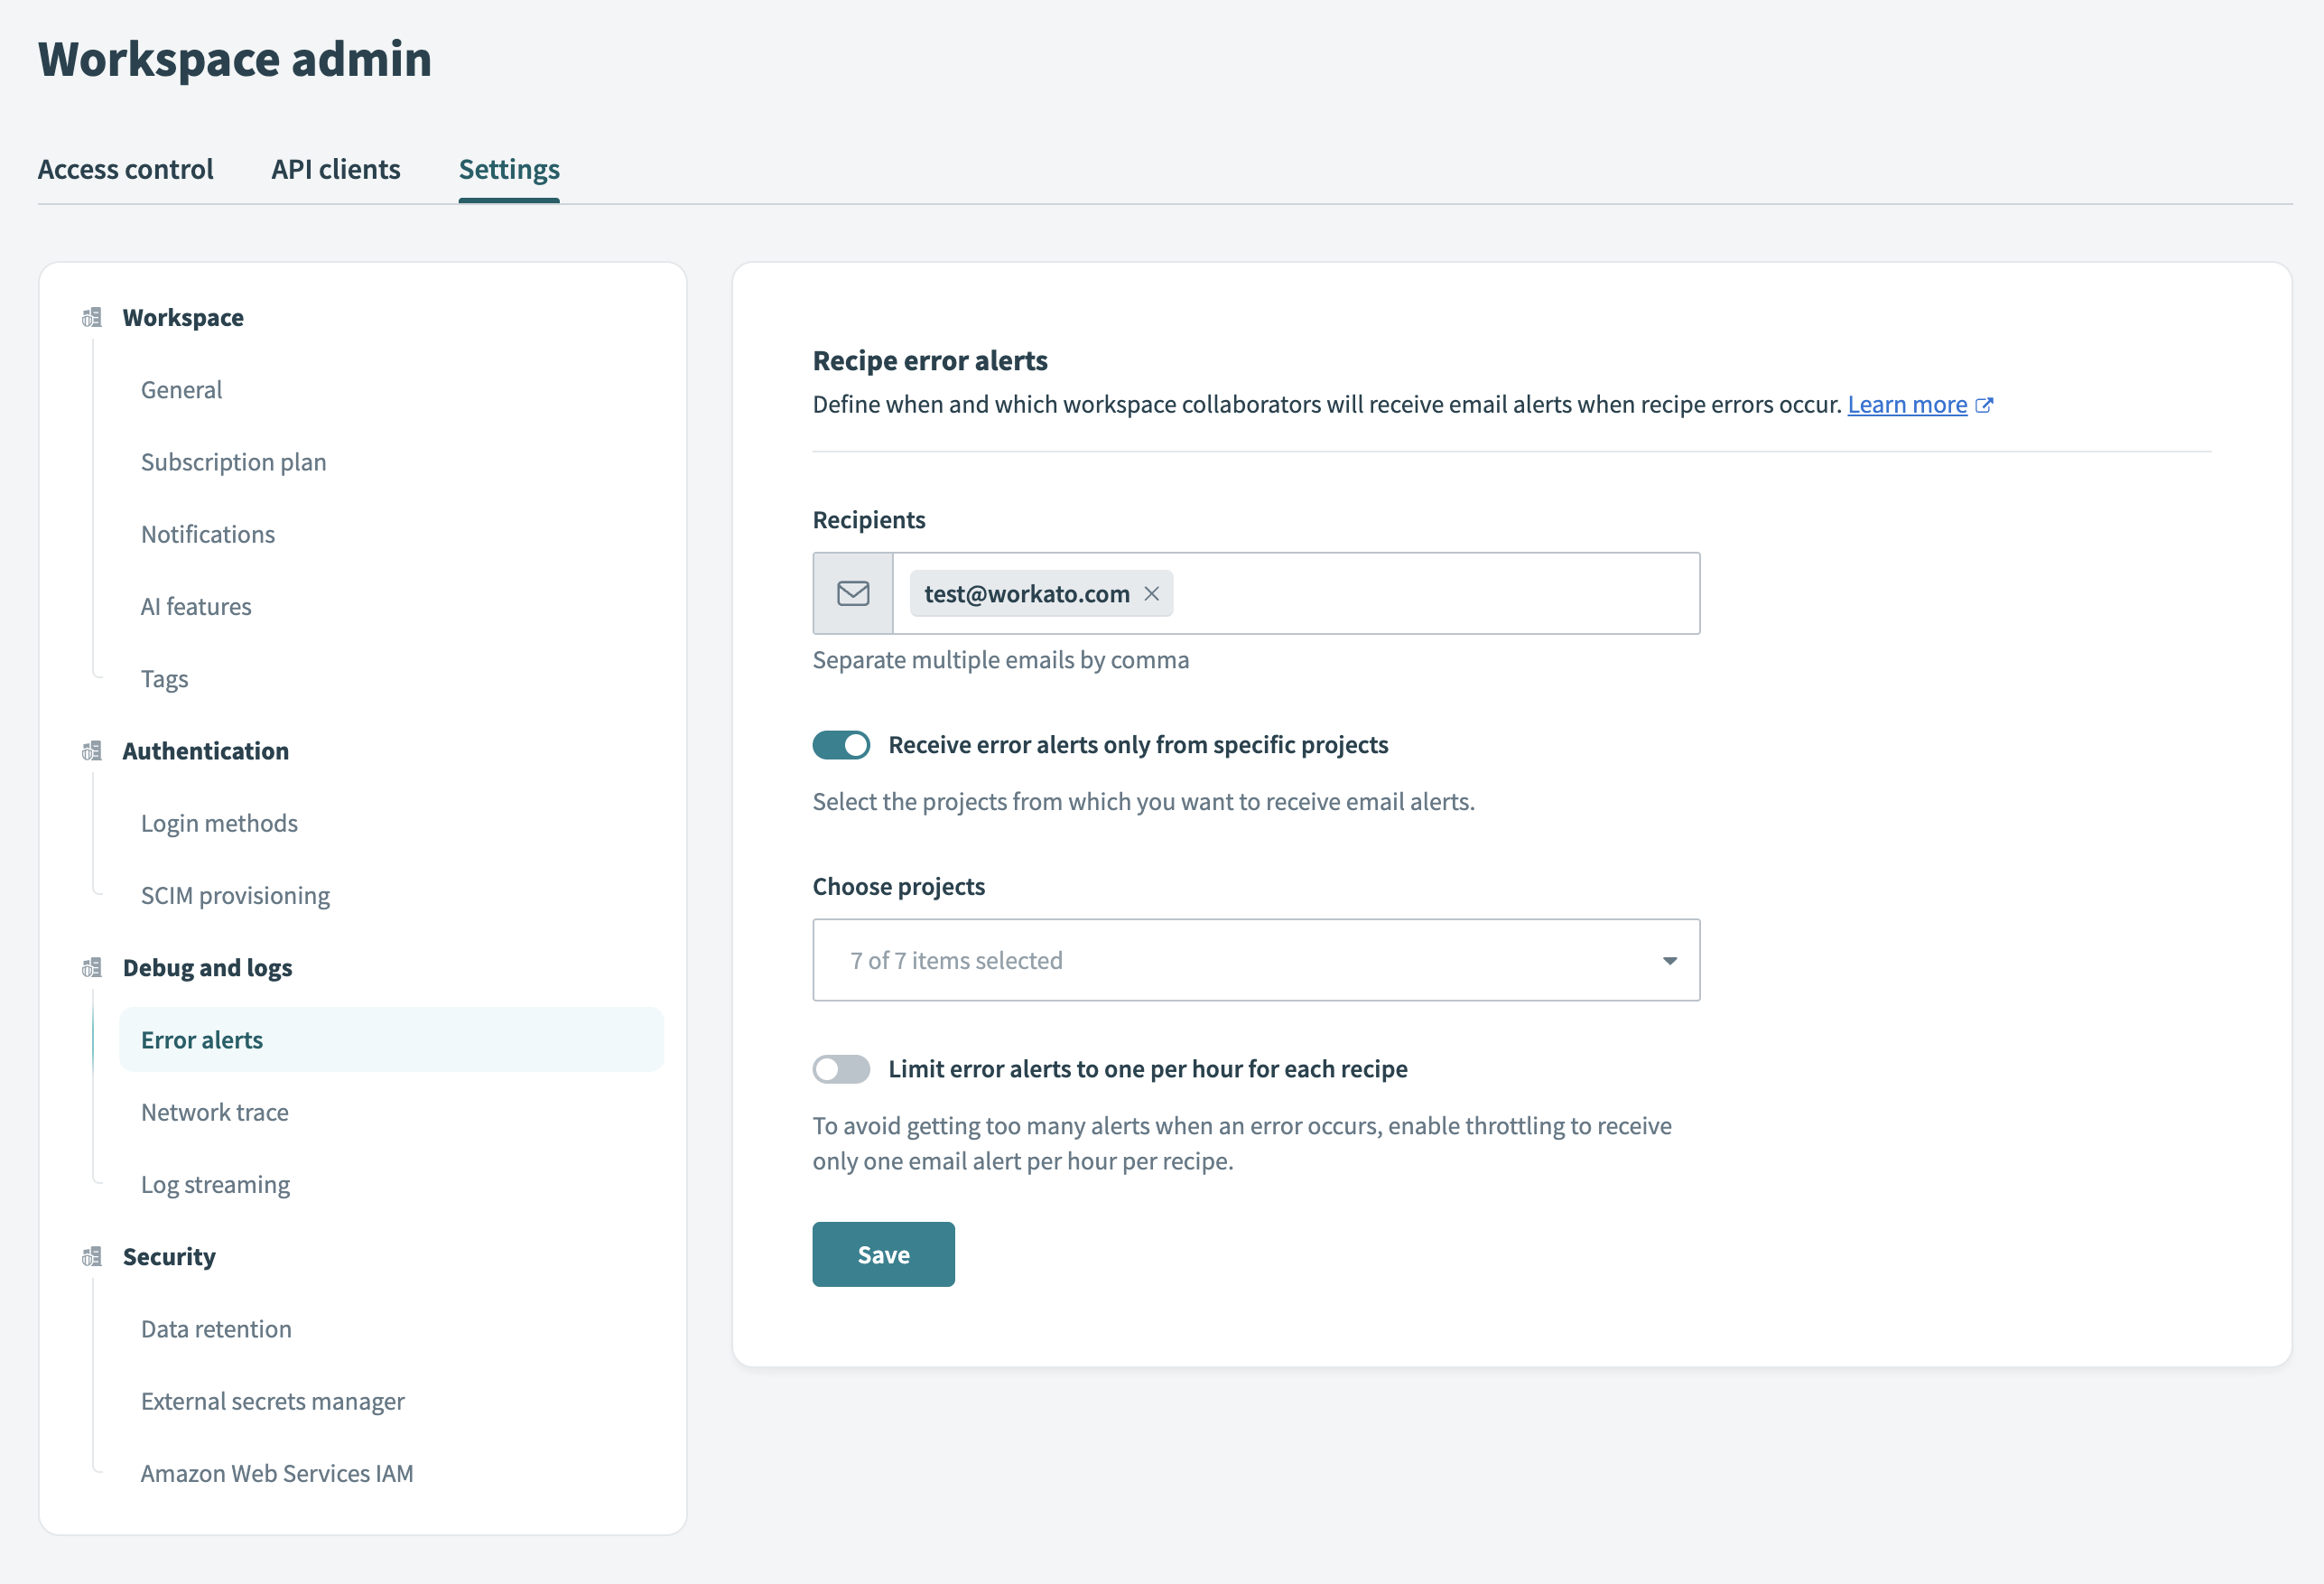Open the Notifications settings page
This screenshot has height=1584, width=2324.
point(207,533)
